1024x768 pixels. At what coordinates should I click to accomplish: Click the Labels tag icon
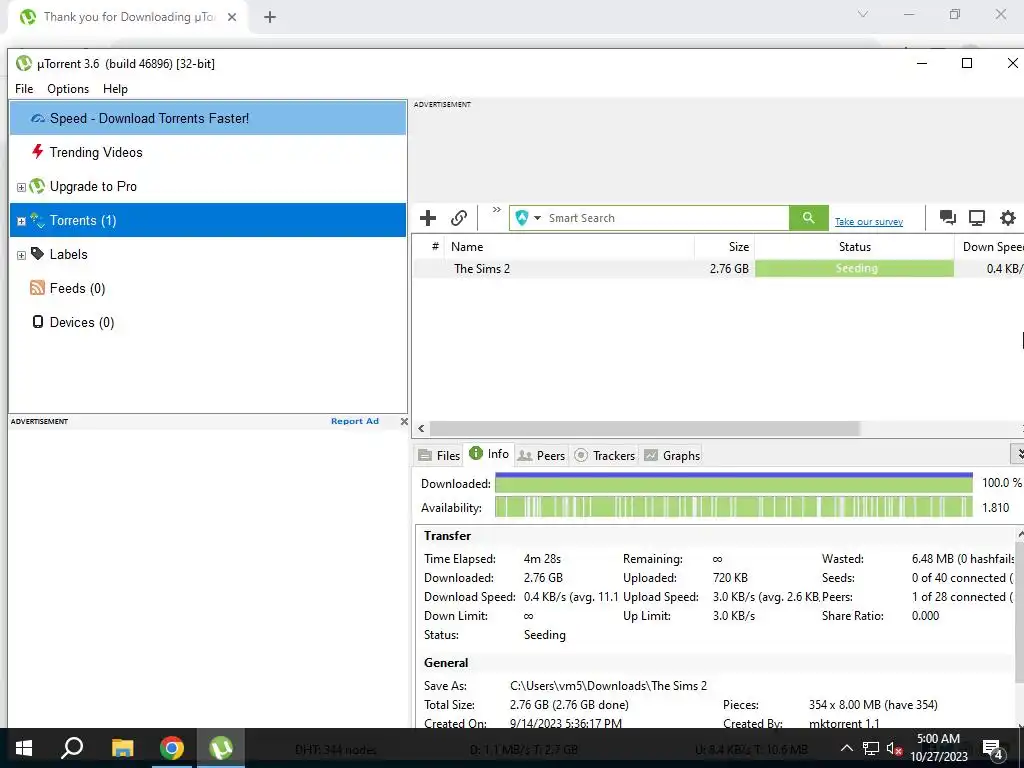[x=37, y=253]
